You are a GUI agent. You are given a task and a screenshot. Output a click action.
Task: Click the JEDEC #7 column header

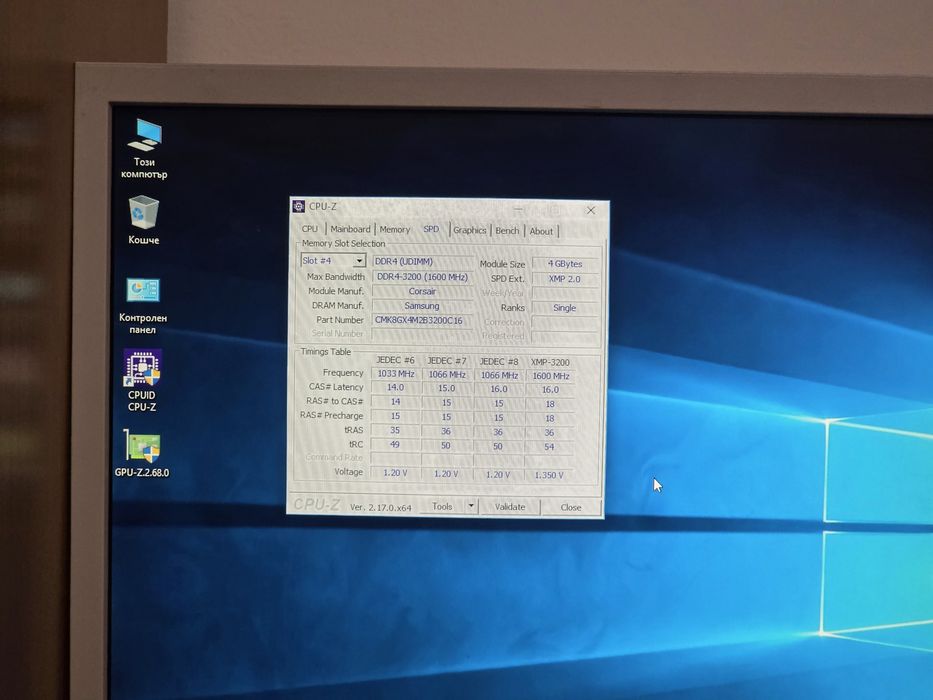(x=447, y=361)
